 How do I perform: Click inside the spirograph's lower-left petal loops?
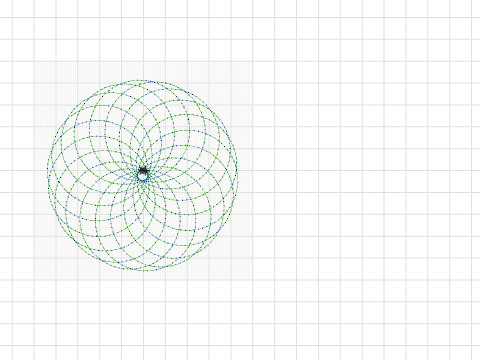click(97, 220)
